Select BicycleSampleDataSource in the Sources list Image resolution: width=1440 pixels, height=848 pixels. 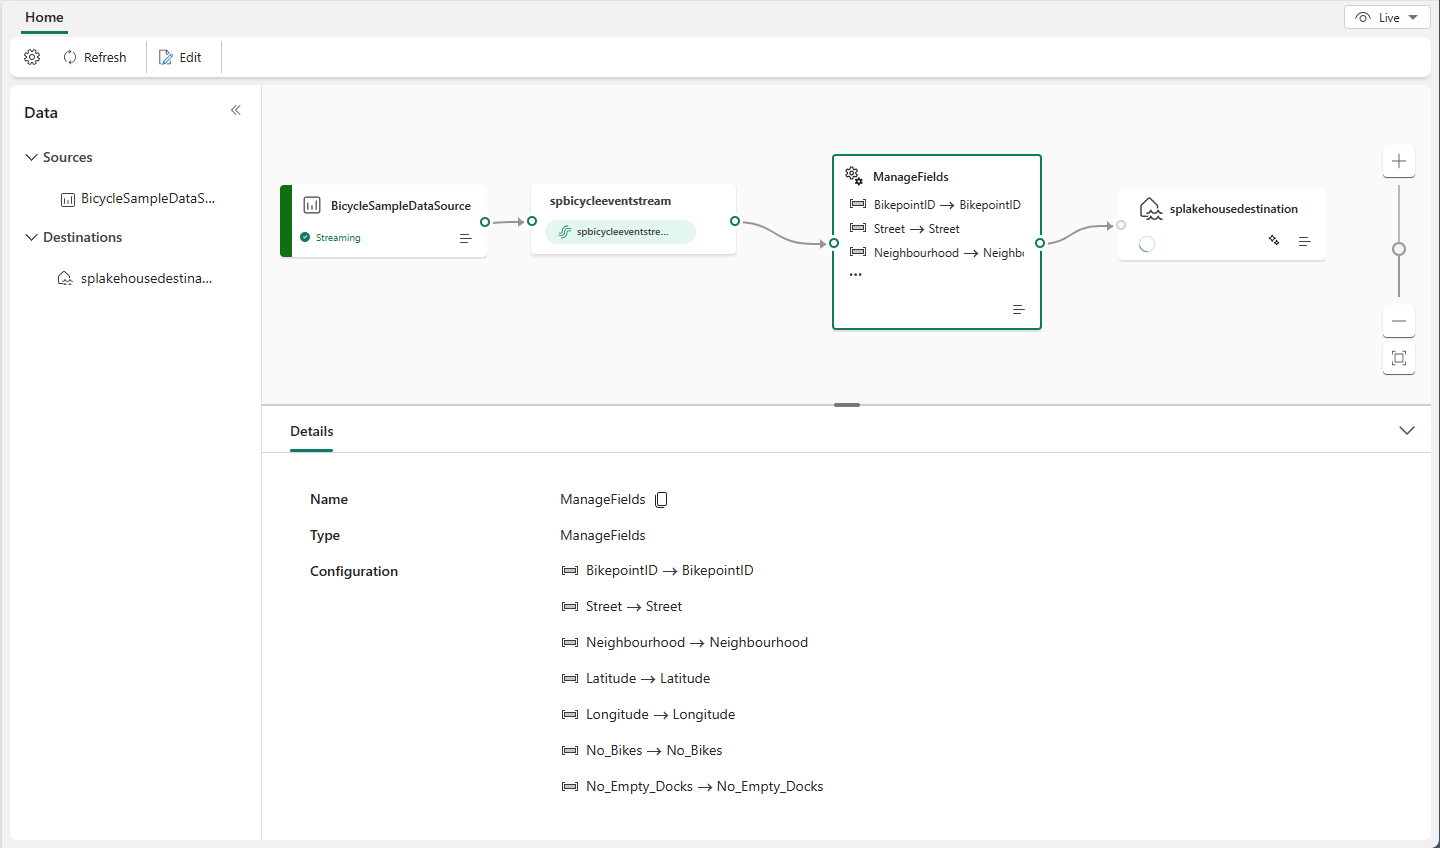coord(147,198)
